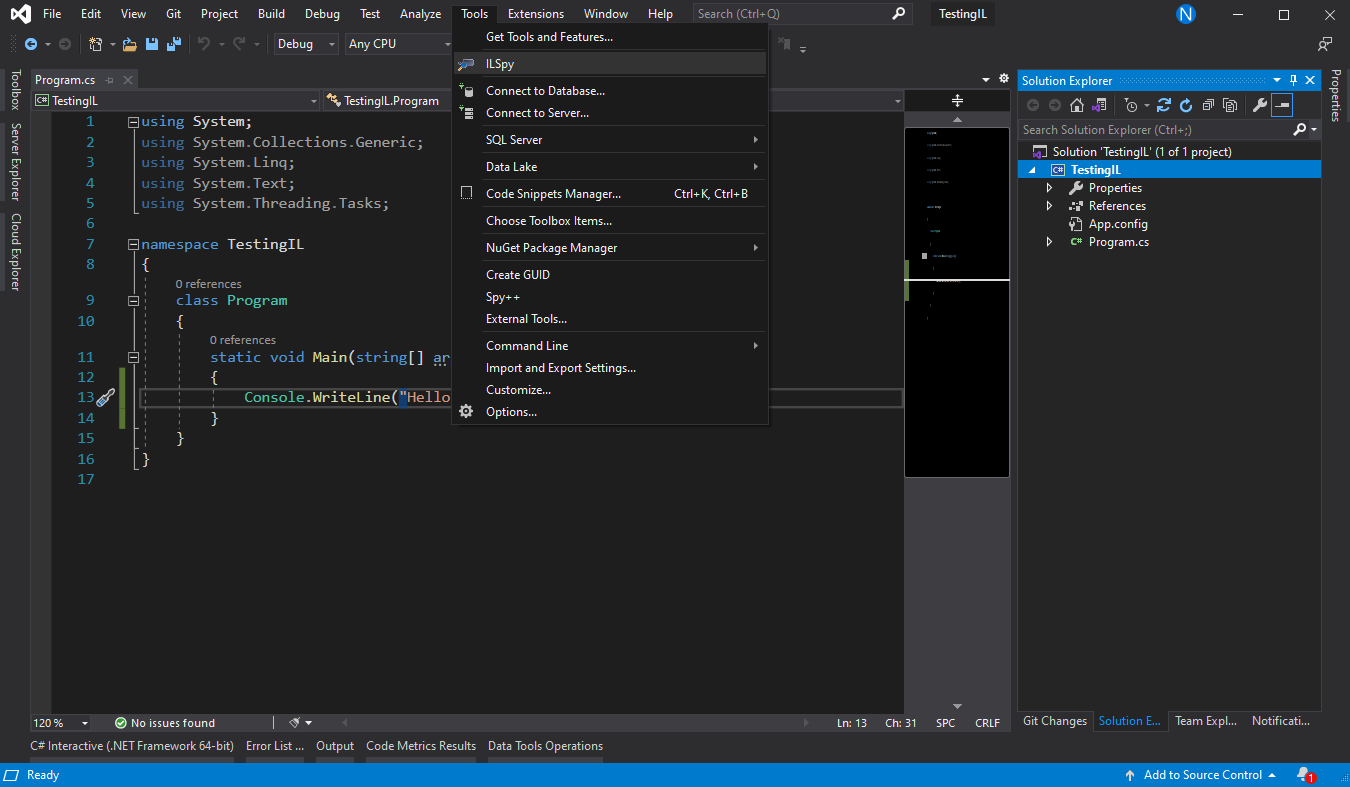Open the Error List tab at bottom
The height and width of the screenshot is (787, 1350).
[x=275, y=746]
